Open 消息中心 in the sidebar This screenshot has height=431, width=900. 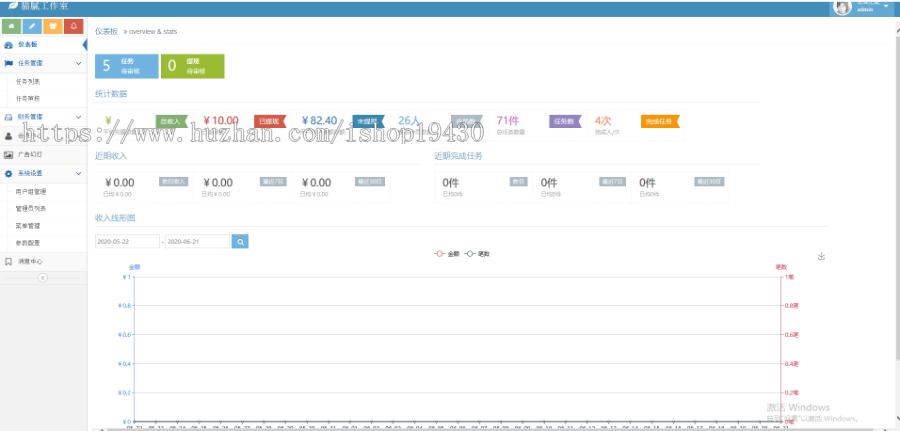coord(31,261)
